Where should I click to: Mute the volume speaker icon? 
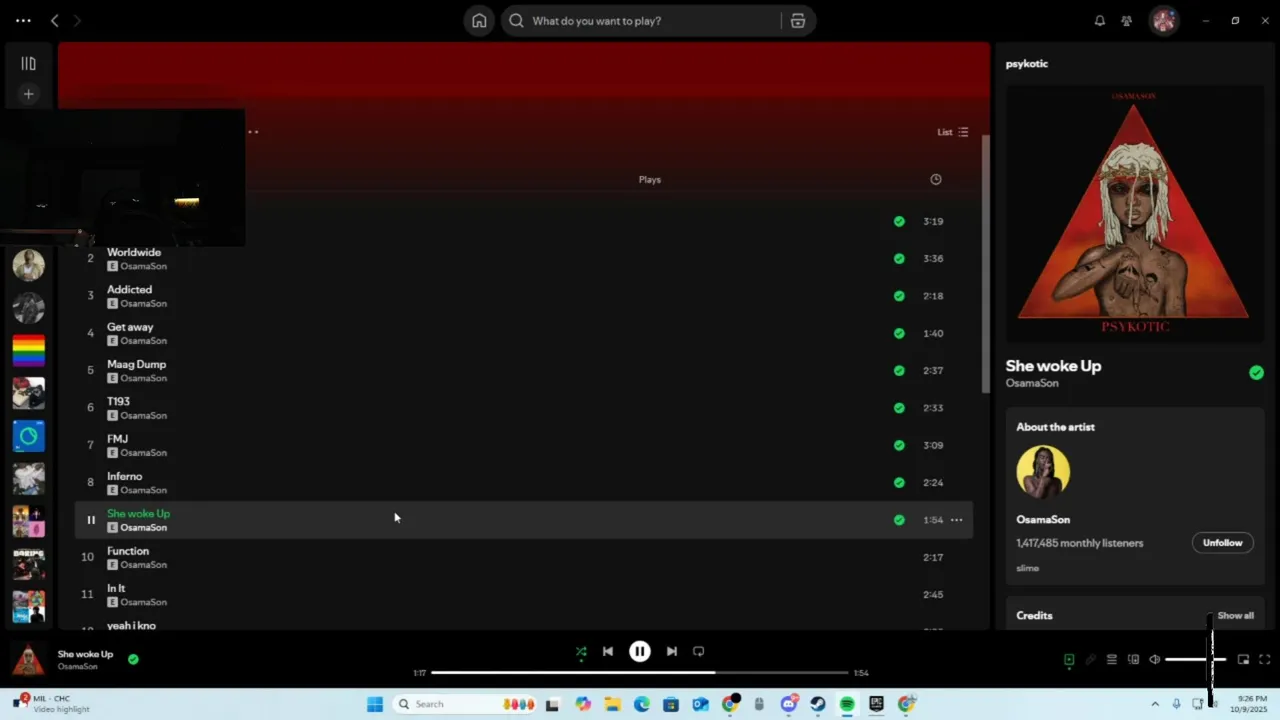tap(1155, 660)
